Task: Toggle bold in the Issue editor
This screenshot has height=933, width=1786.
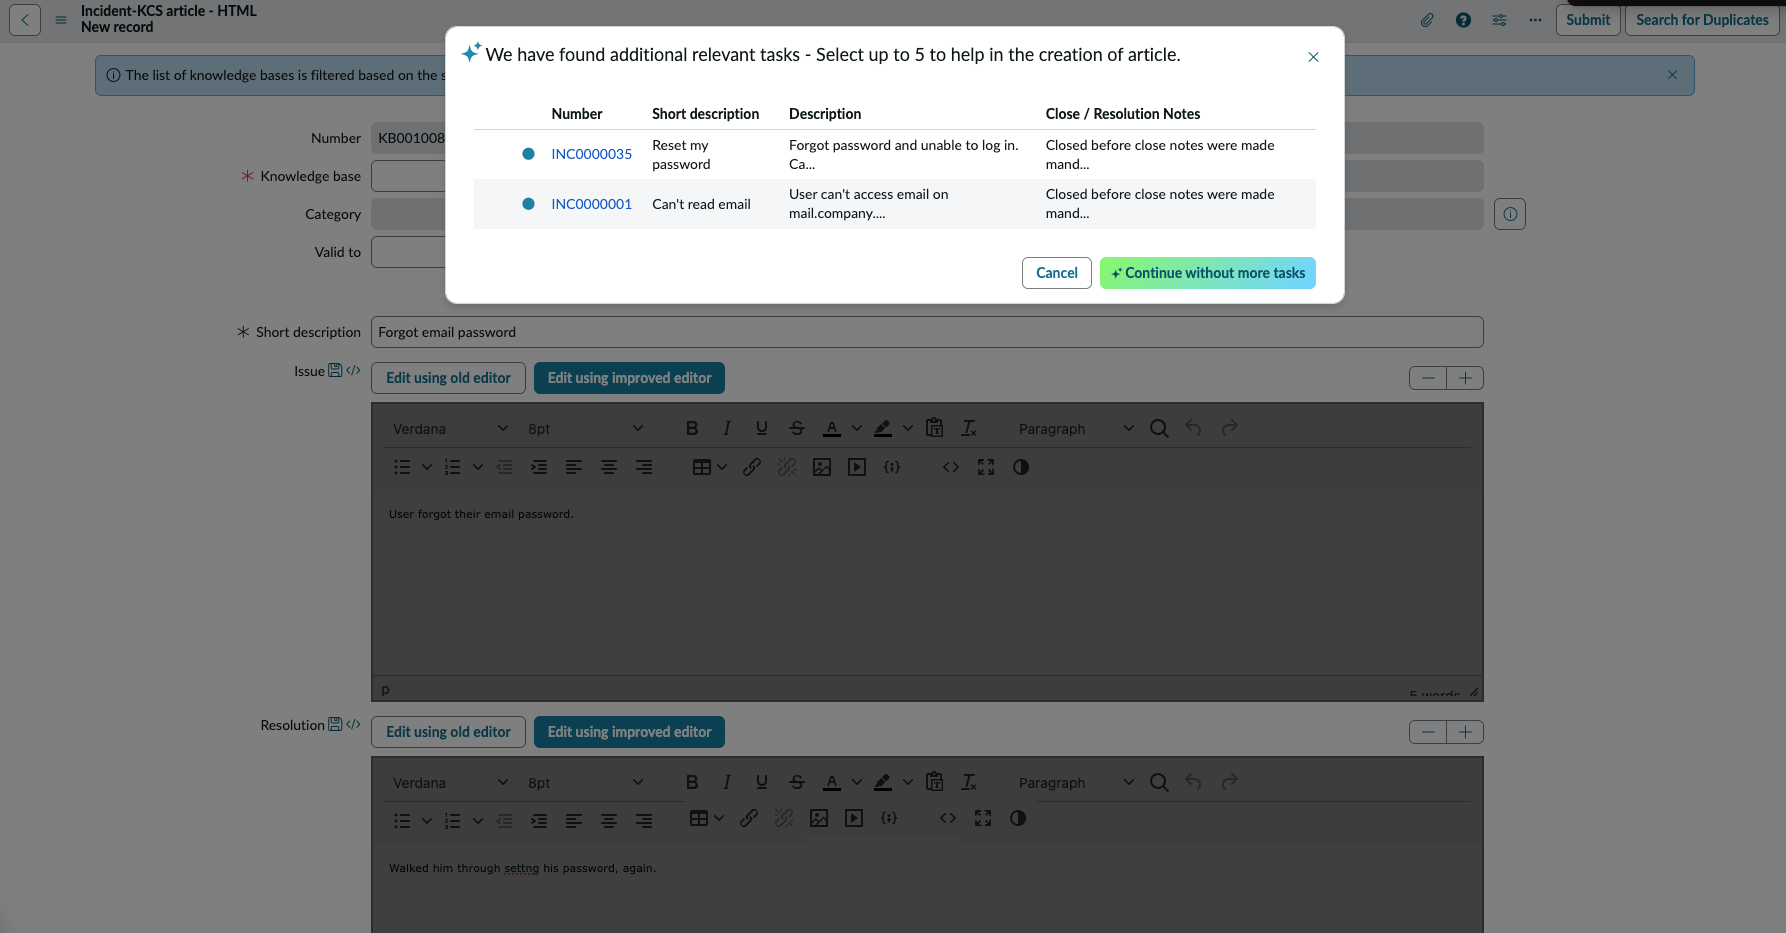Action: pyautogui.click(x=692, y=428)
